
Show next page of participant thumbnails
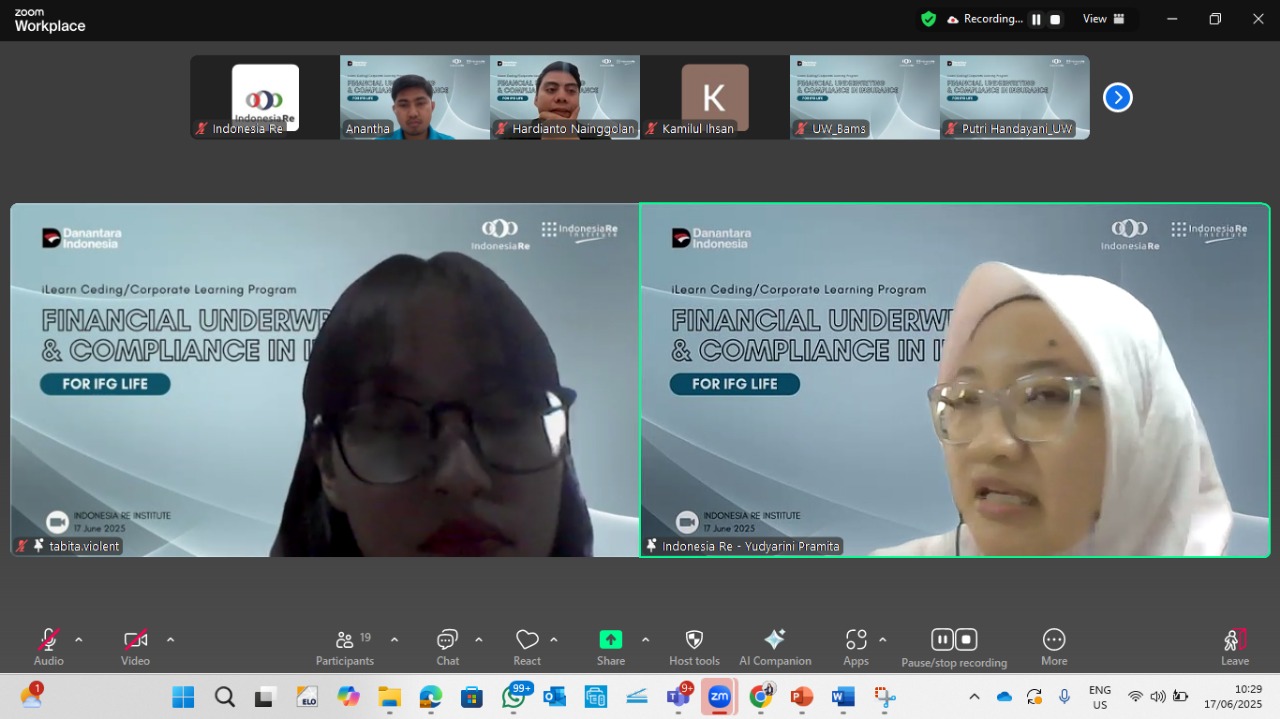[1117, 97]
